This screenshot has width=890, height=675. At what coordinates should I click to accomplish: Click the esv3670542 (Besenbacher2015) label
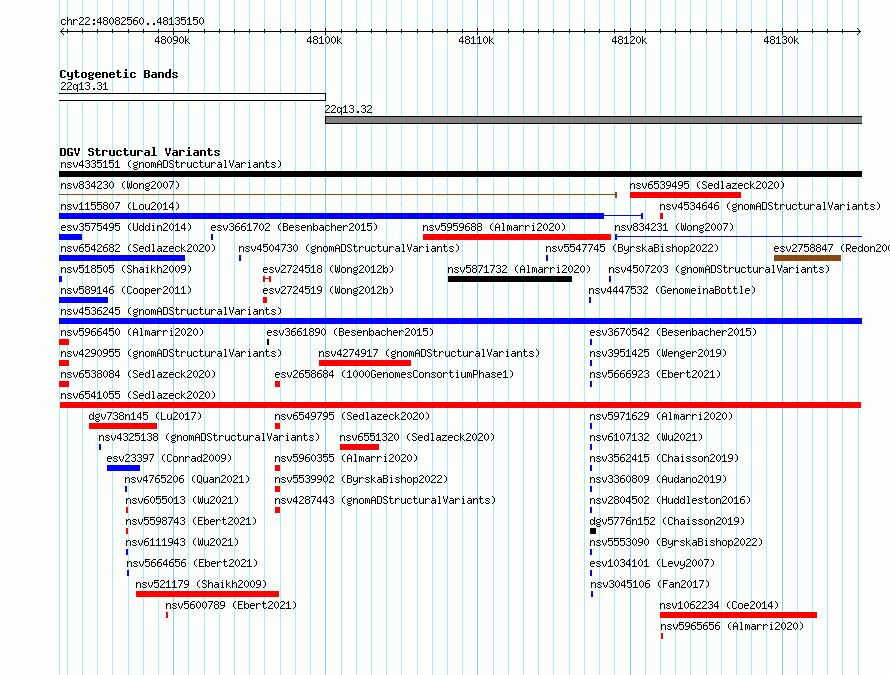tap(673, 332)
